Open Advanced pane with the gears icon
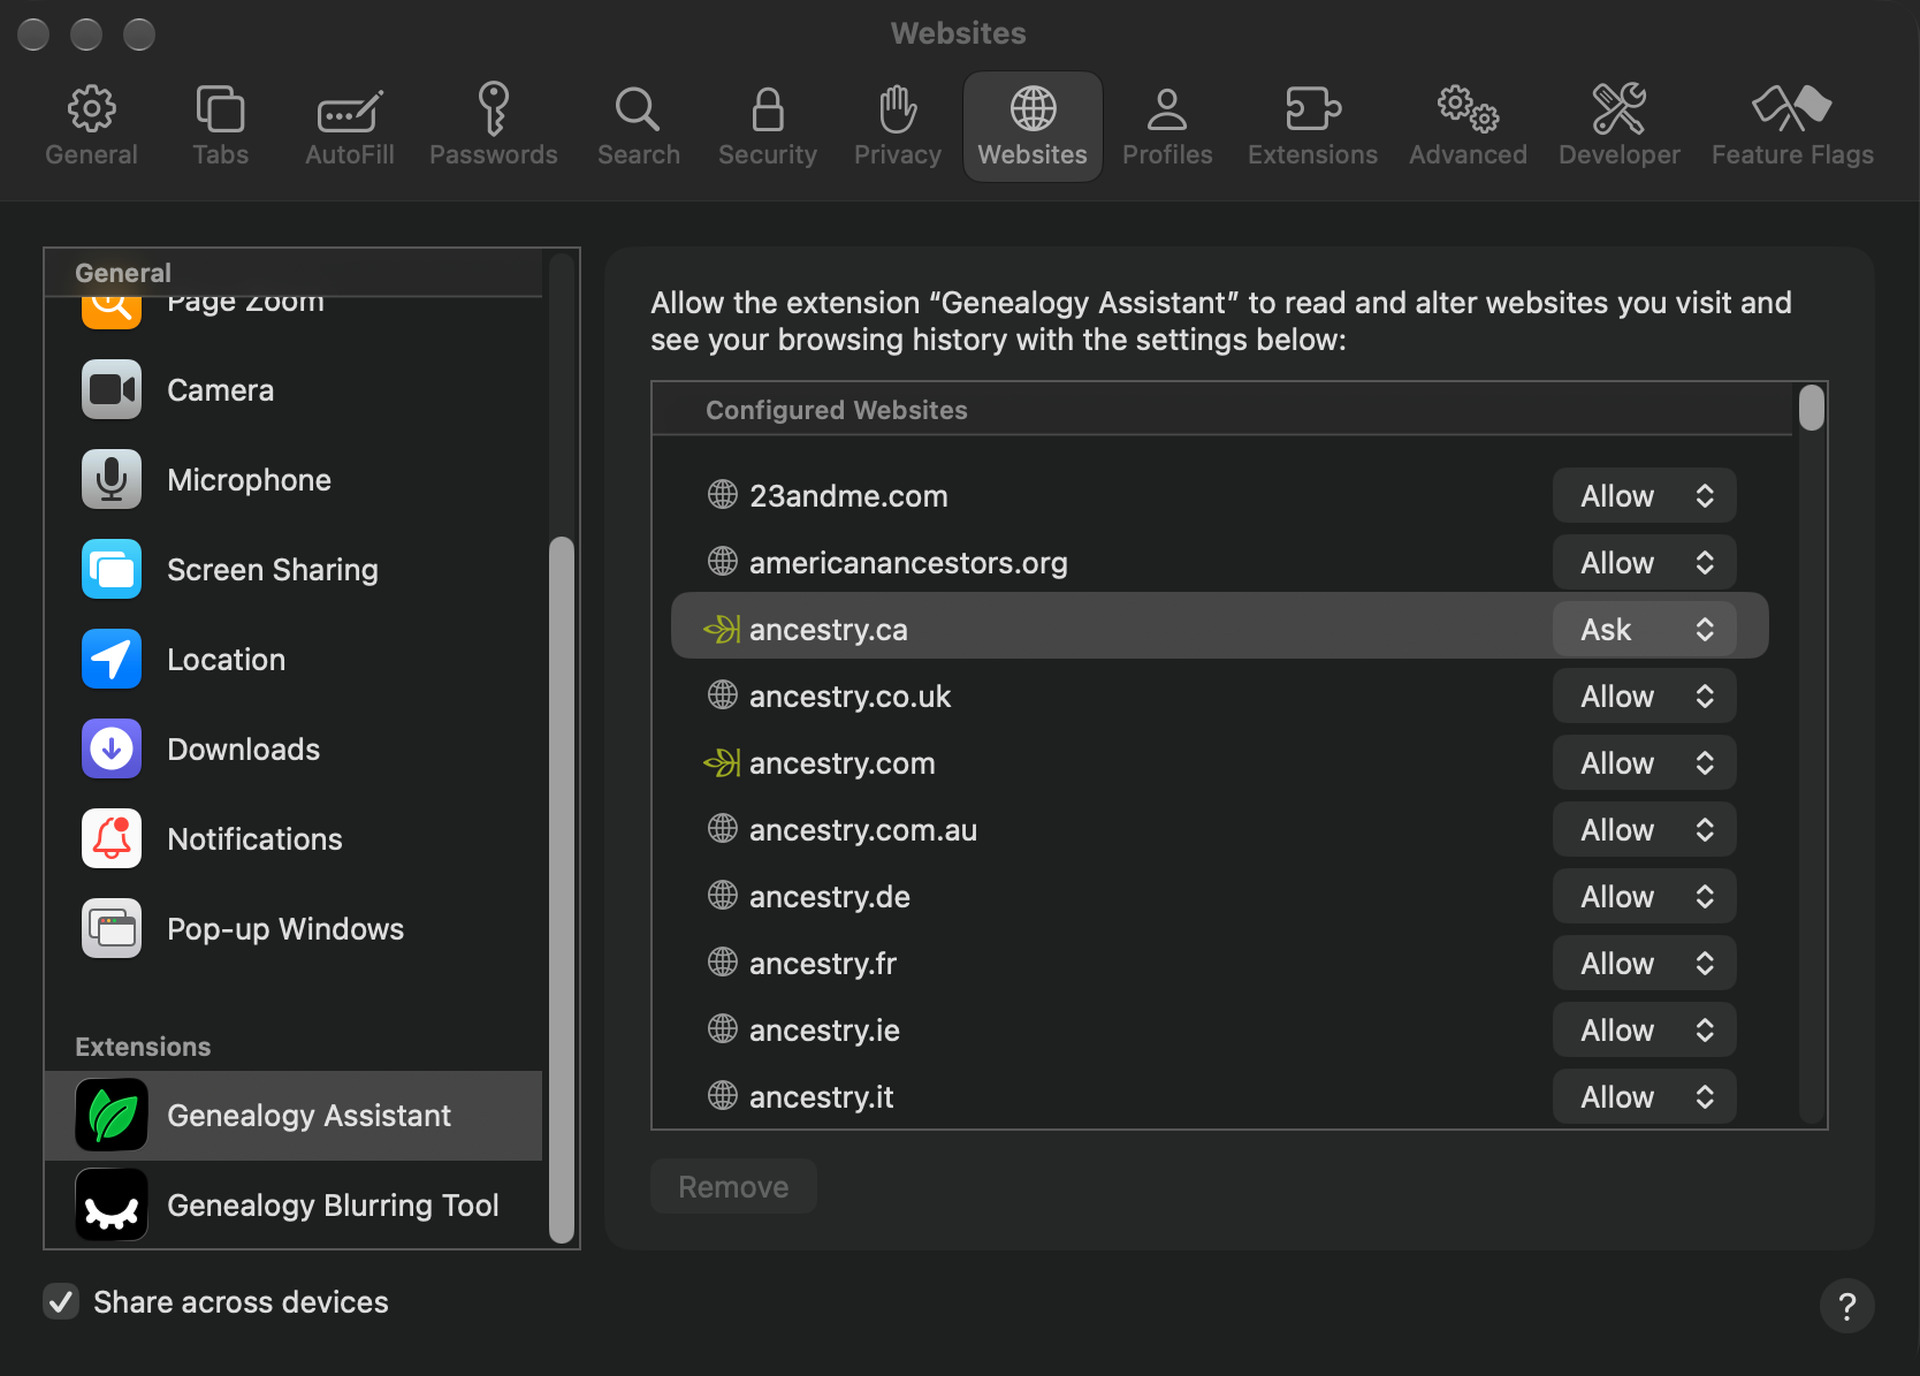This screenshot has width=1920, height=1376. point(1467,126)
